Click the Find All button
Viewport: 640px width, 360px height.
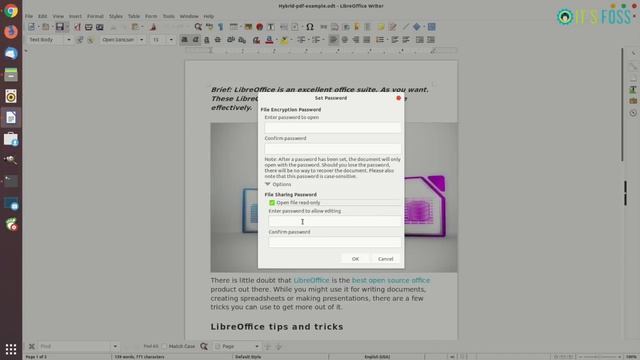(x=151, y=347)
